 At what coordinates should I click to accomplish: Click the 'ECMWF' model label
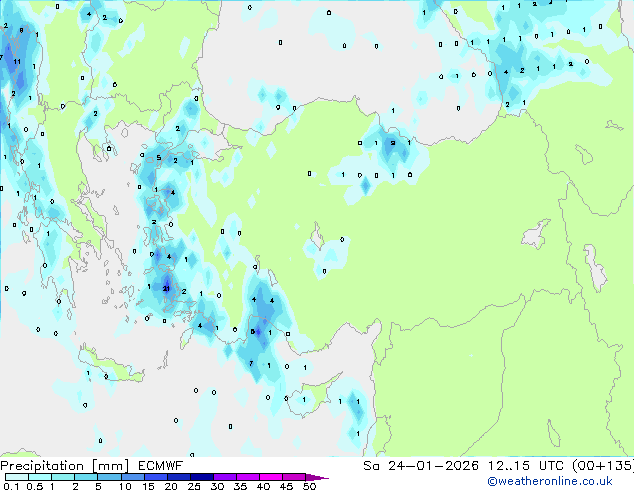click(161, 466)
